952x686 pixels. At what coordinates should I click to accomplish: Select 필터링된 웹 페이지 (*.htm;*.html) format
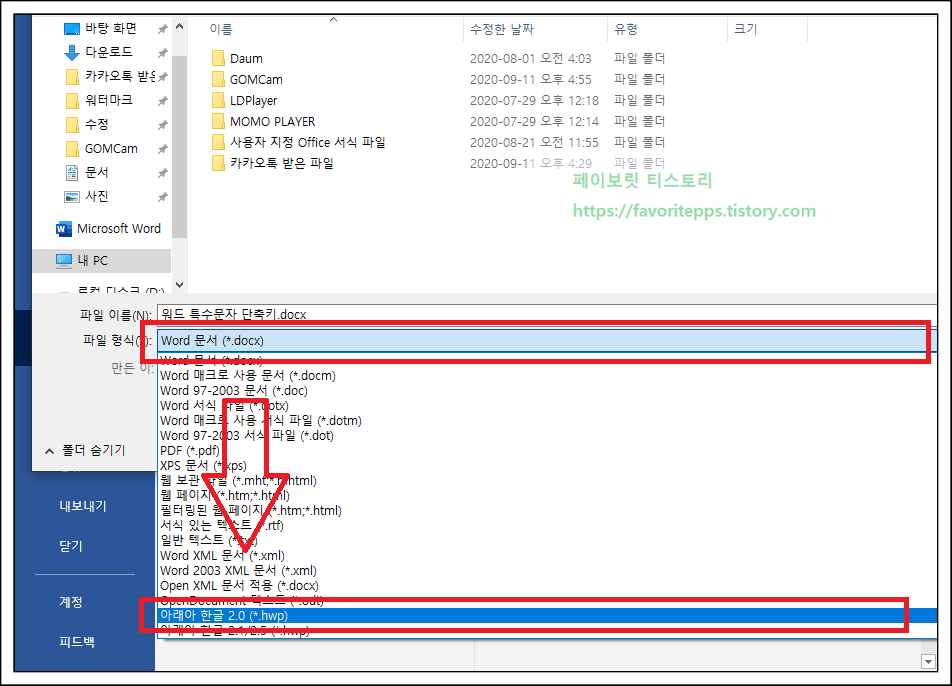click(251, 511)
